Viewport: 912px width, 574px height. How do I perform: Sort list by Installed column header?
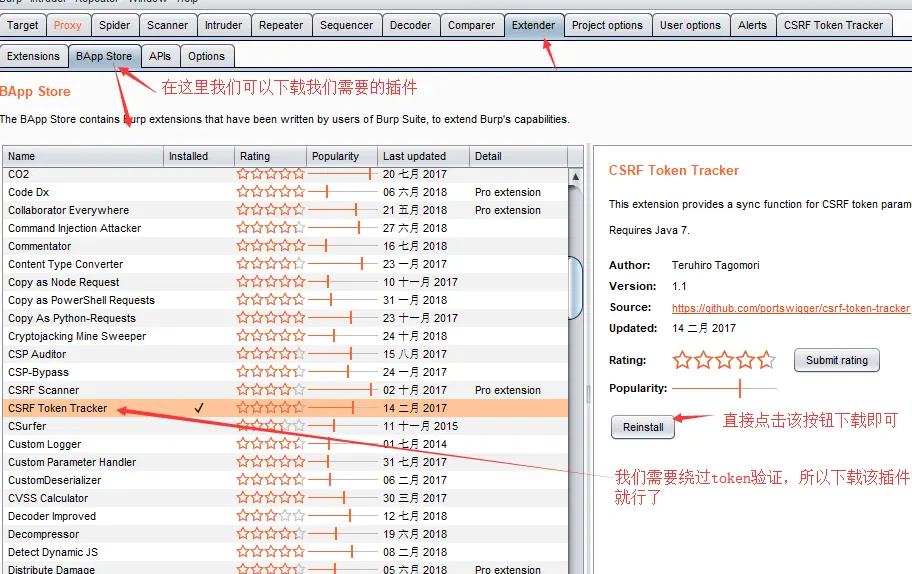point(199,156)
